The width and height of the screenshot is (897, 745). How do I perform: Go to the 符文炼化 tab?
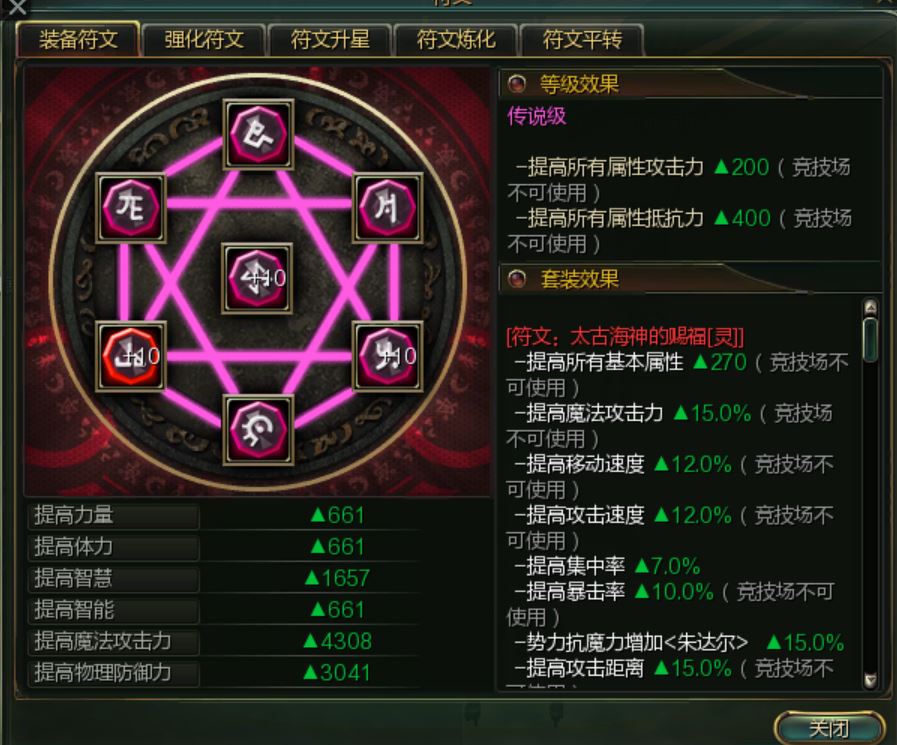pyautogui.click(x=456, y=39)
